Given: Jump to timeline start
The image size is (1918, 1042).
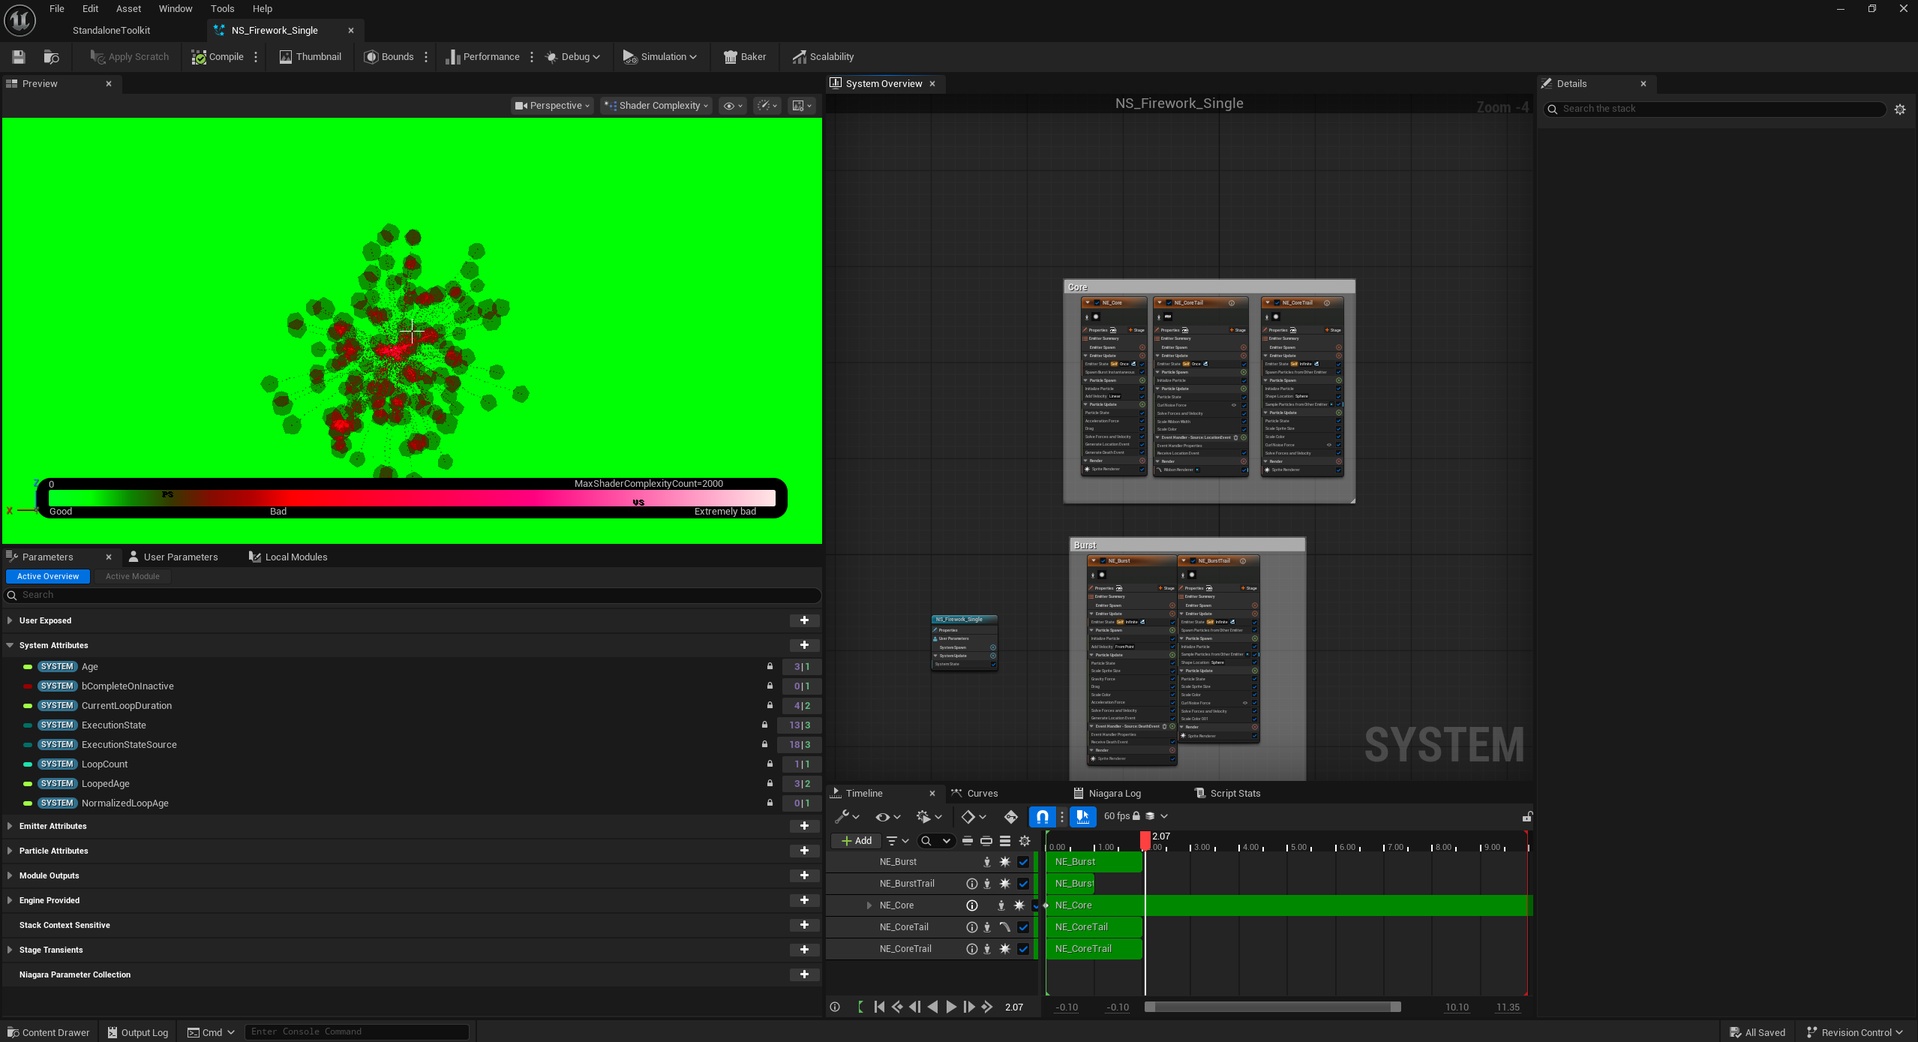Looking at the screenshot, I should point(879,1007).
